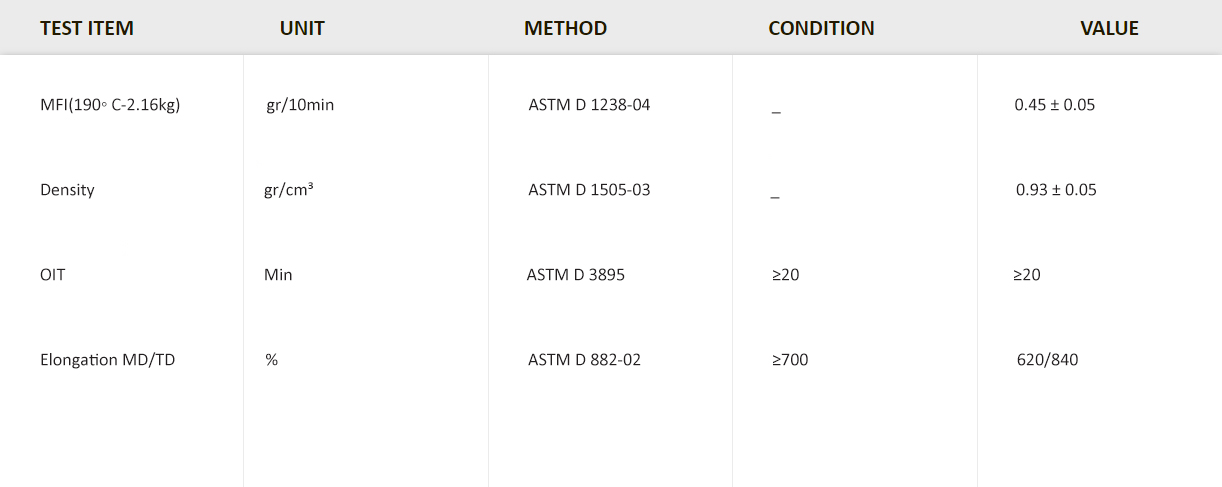This screenshot has width=1222, height=487.
Task: Select the METHOD column header
Action: click(565, 28)
